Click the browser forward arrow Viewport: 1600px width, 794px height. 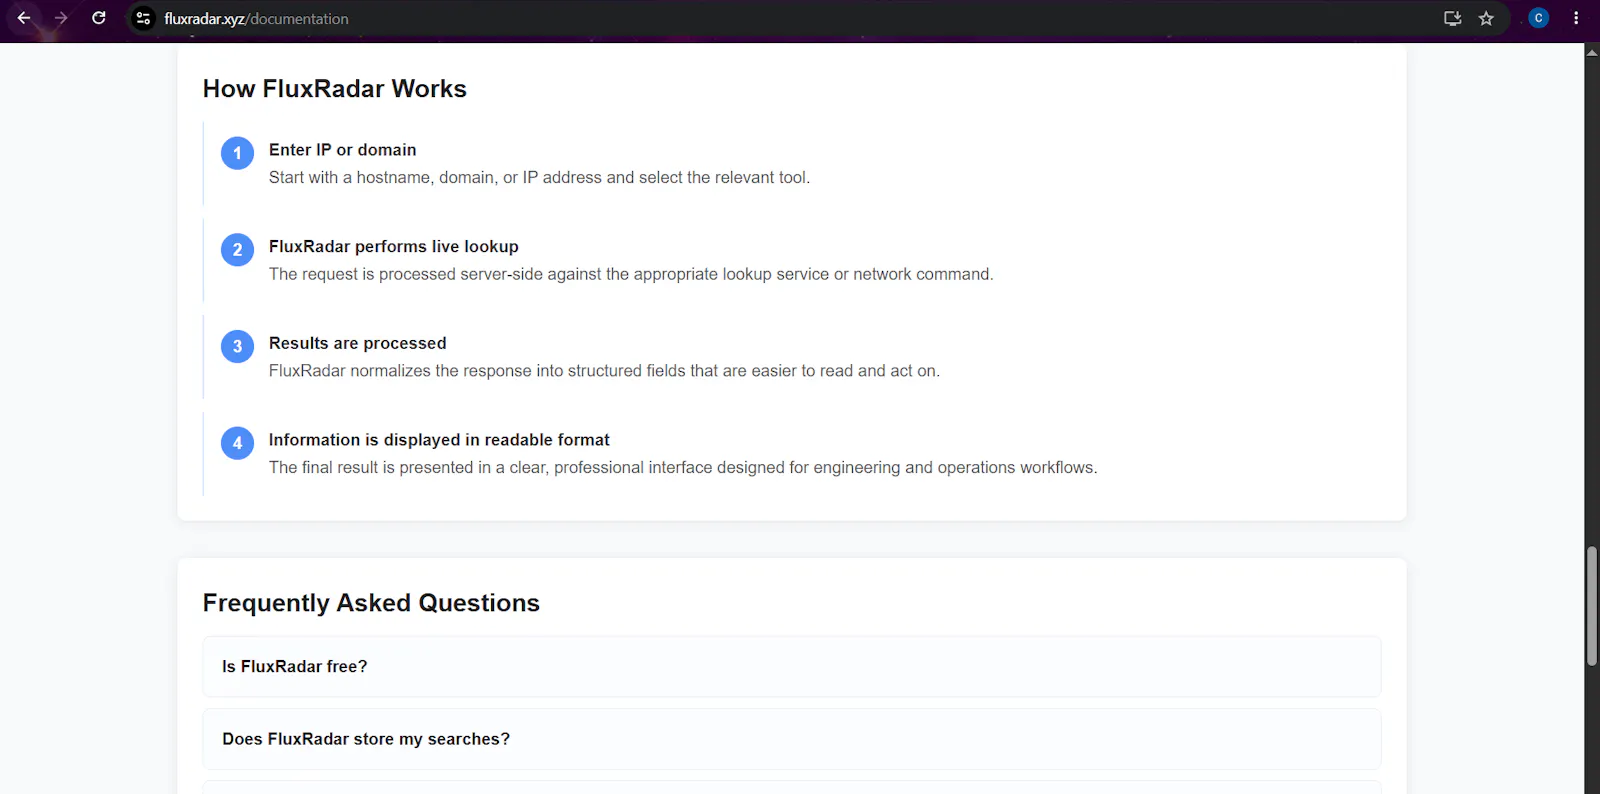pos(61,18)
